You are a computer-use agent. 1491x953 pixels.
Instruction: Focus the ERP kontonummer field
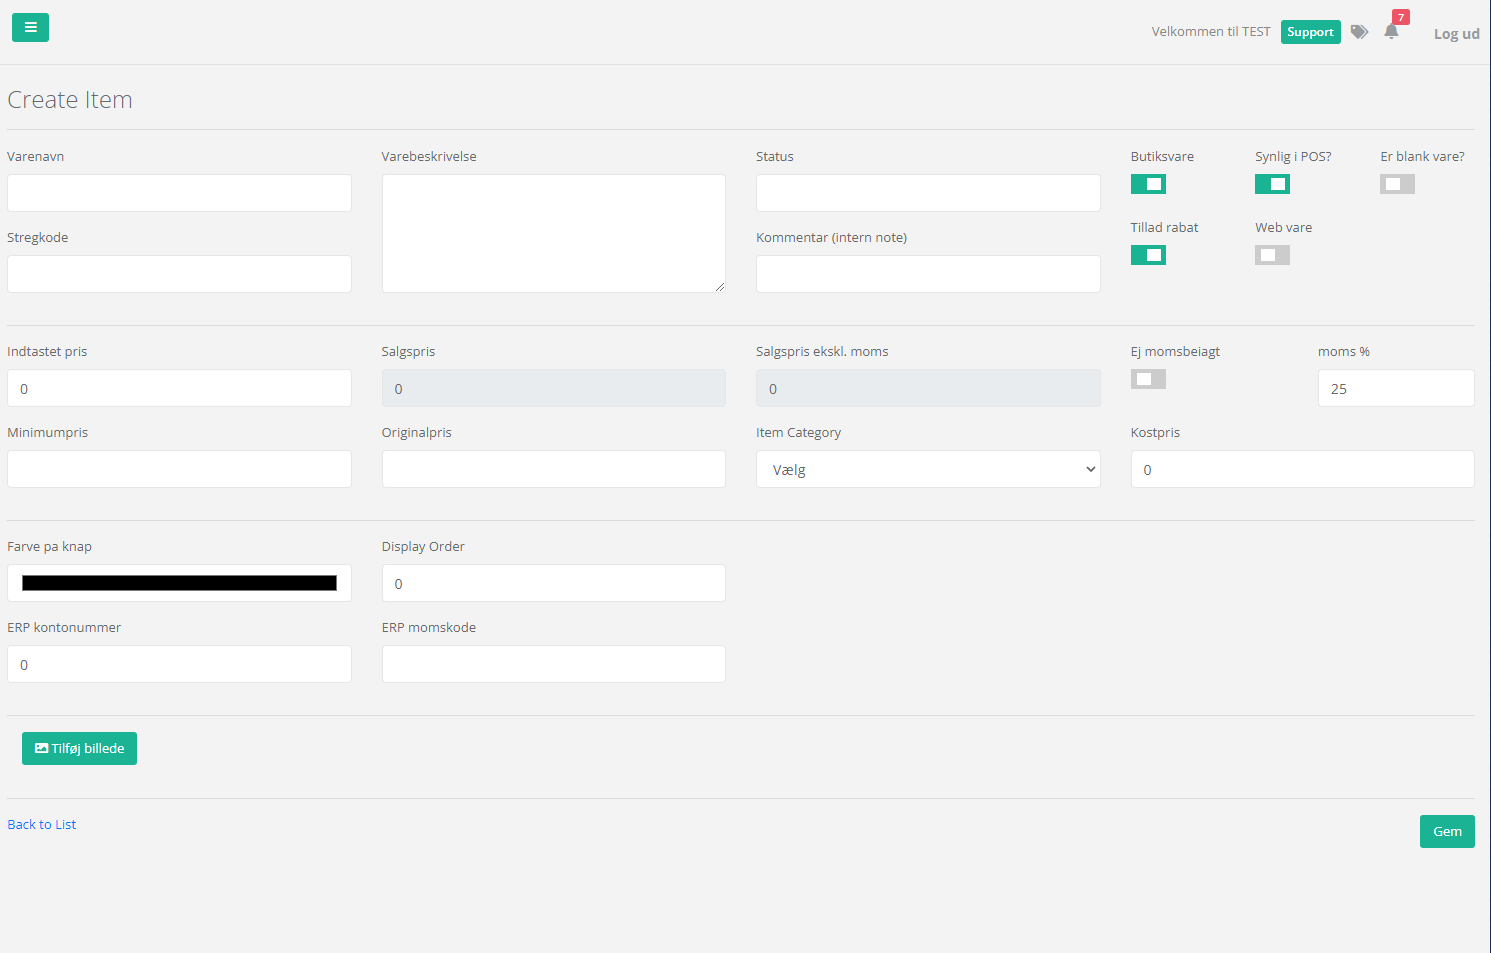click(179, 664)
